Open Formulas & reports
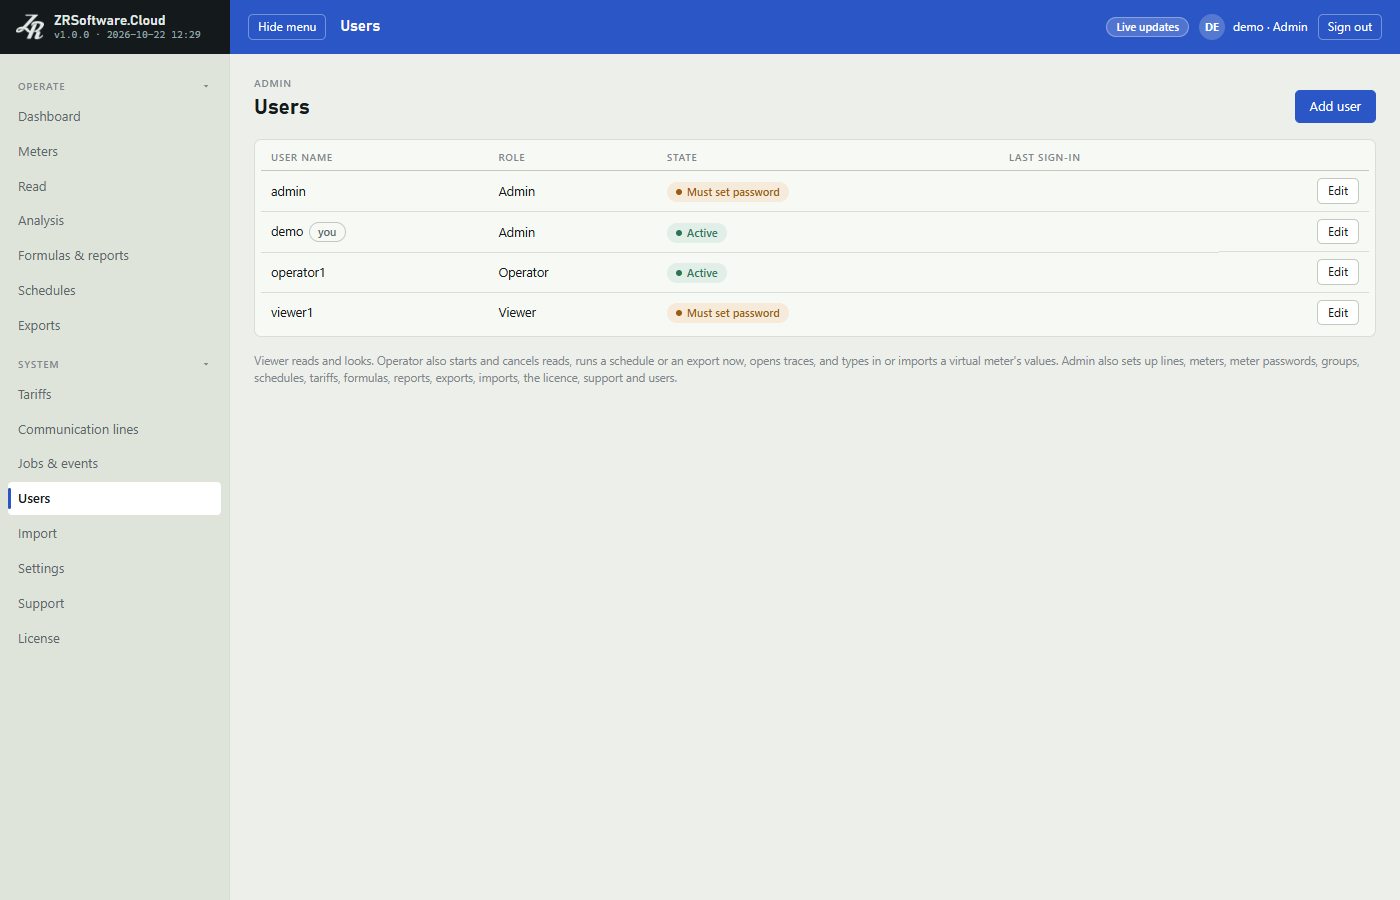Viewport: 1400px width, 900px height. (114, 256)
